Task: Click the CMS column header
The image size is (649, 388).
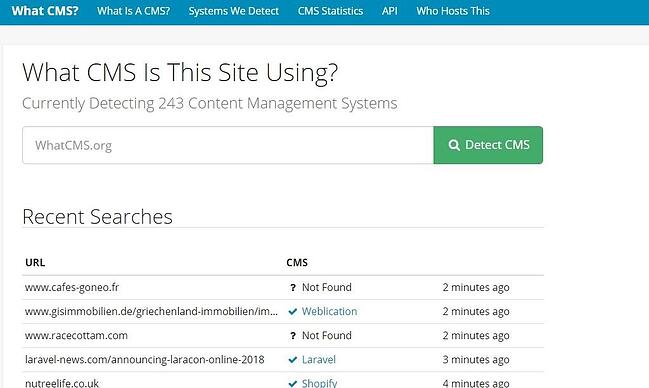Action: (297, 263)
